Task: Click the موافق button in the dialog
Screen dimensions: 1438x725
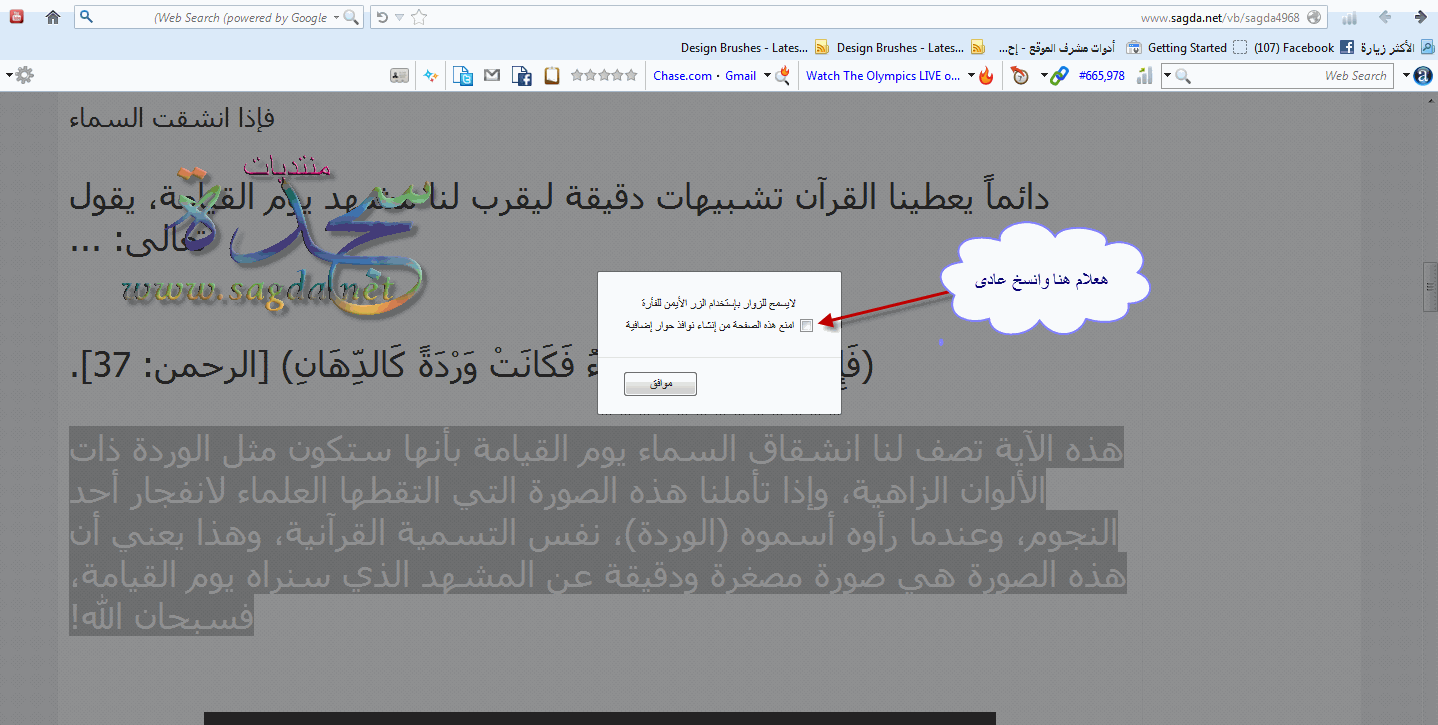Action: pos(660,384)
